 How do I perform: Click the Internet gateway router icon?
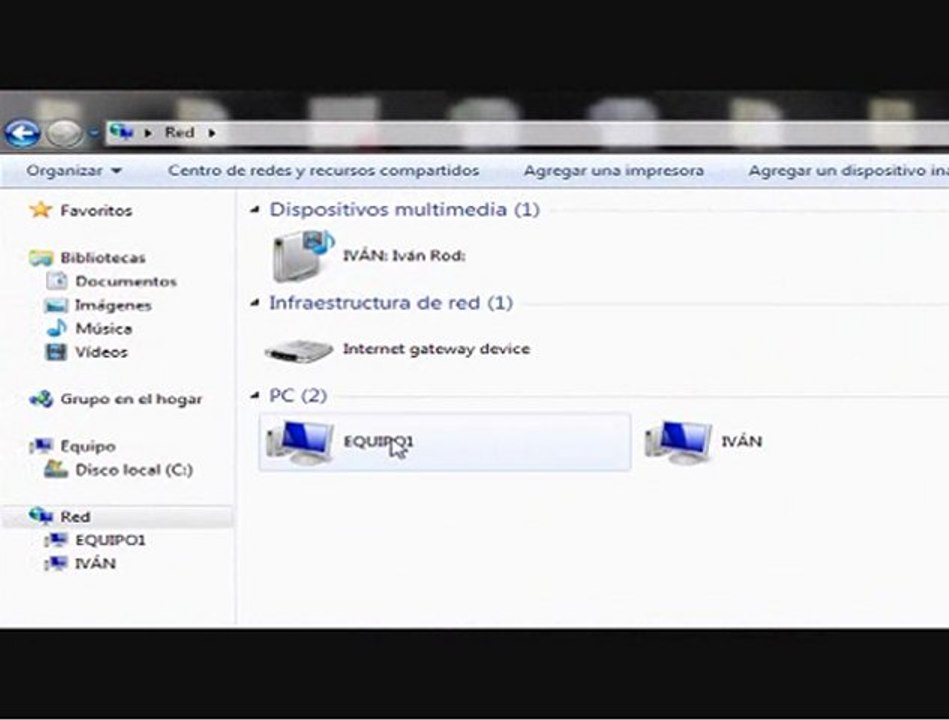299,350
